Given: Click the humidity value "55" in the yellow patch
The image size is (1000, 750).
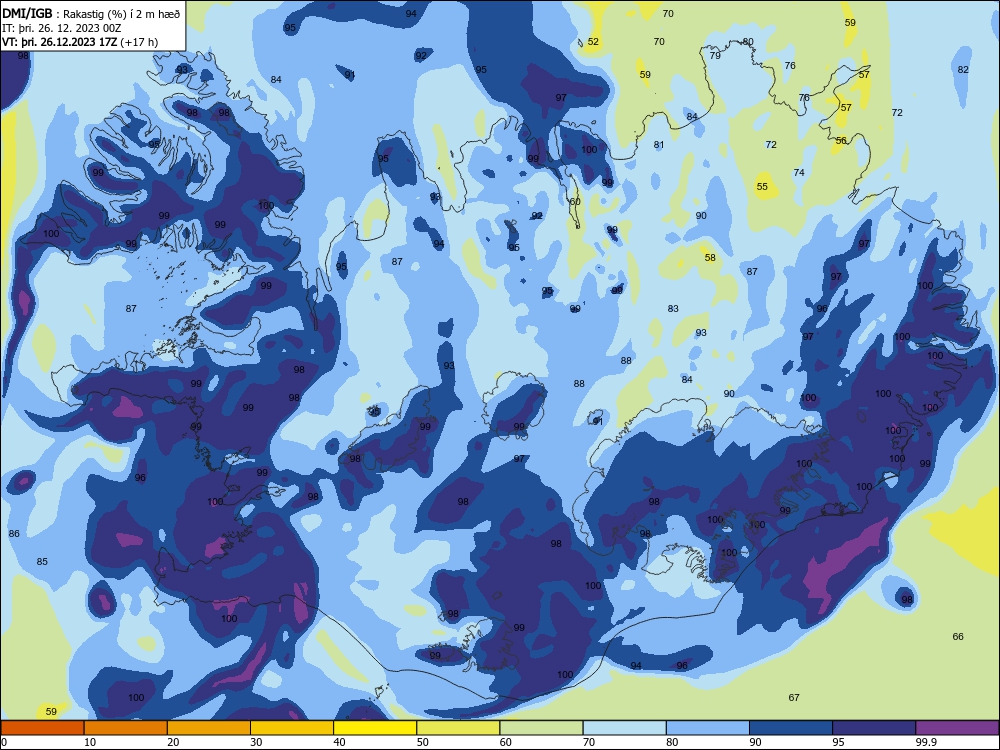Looking at the screenshot, I should pos(762,187).
